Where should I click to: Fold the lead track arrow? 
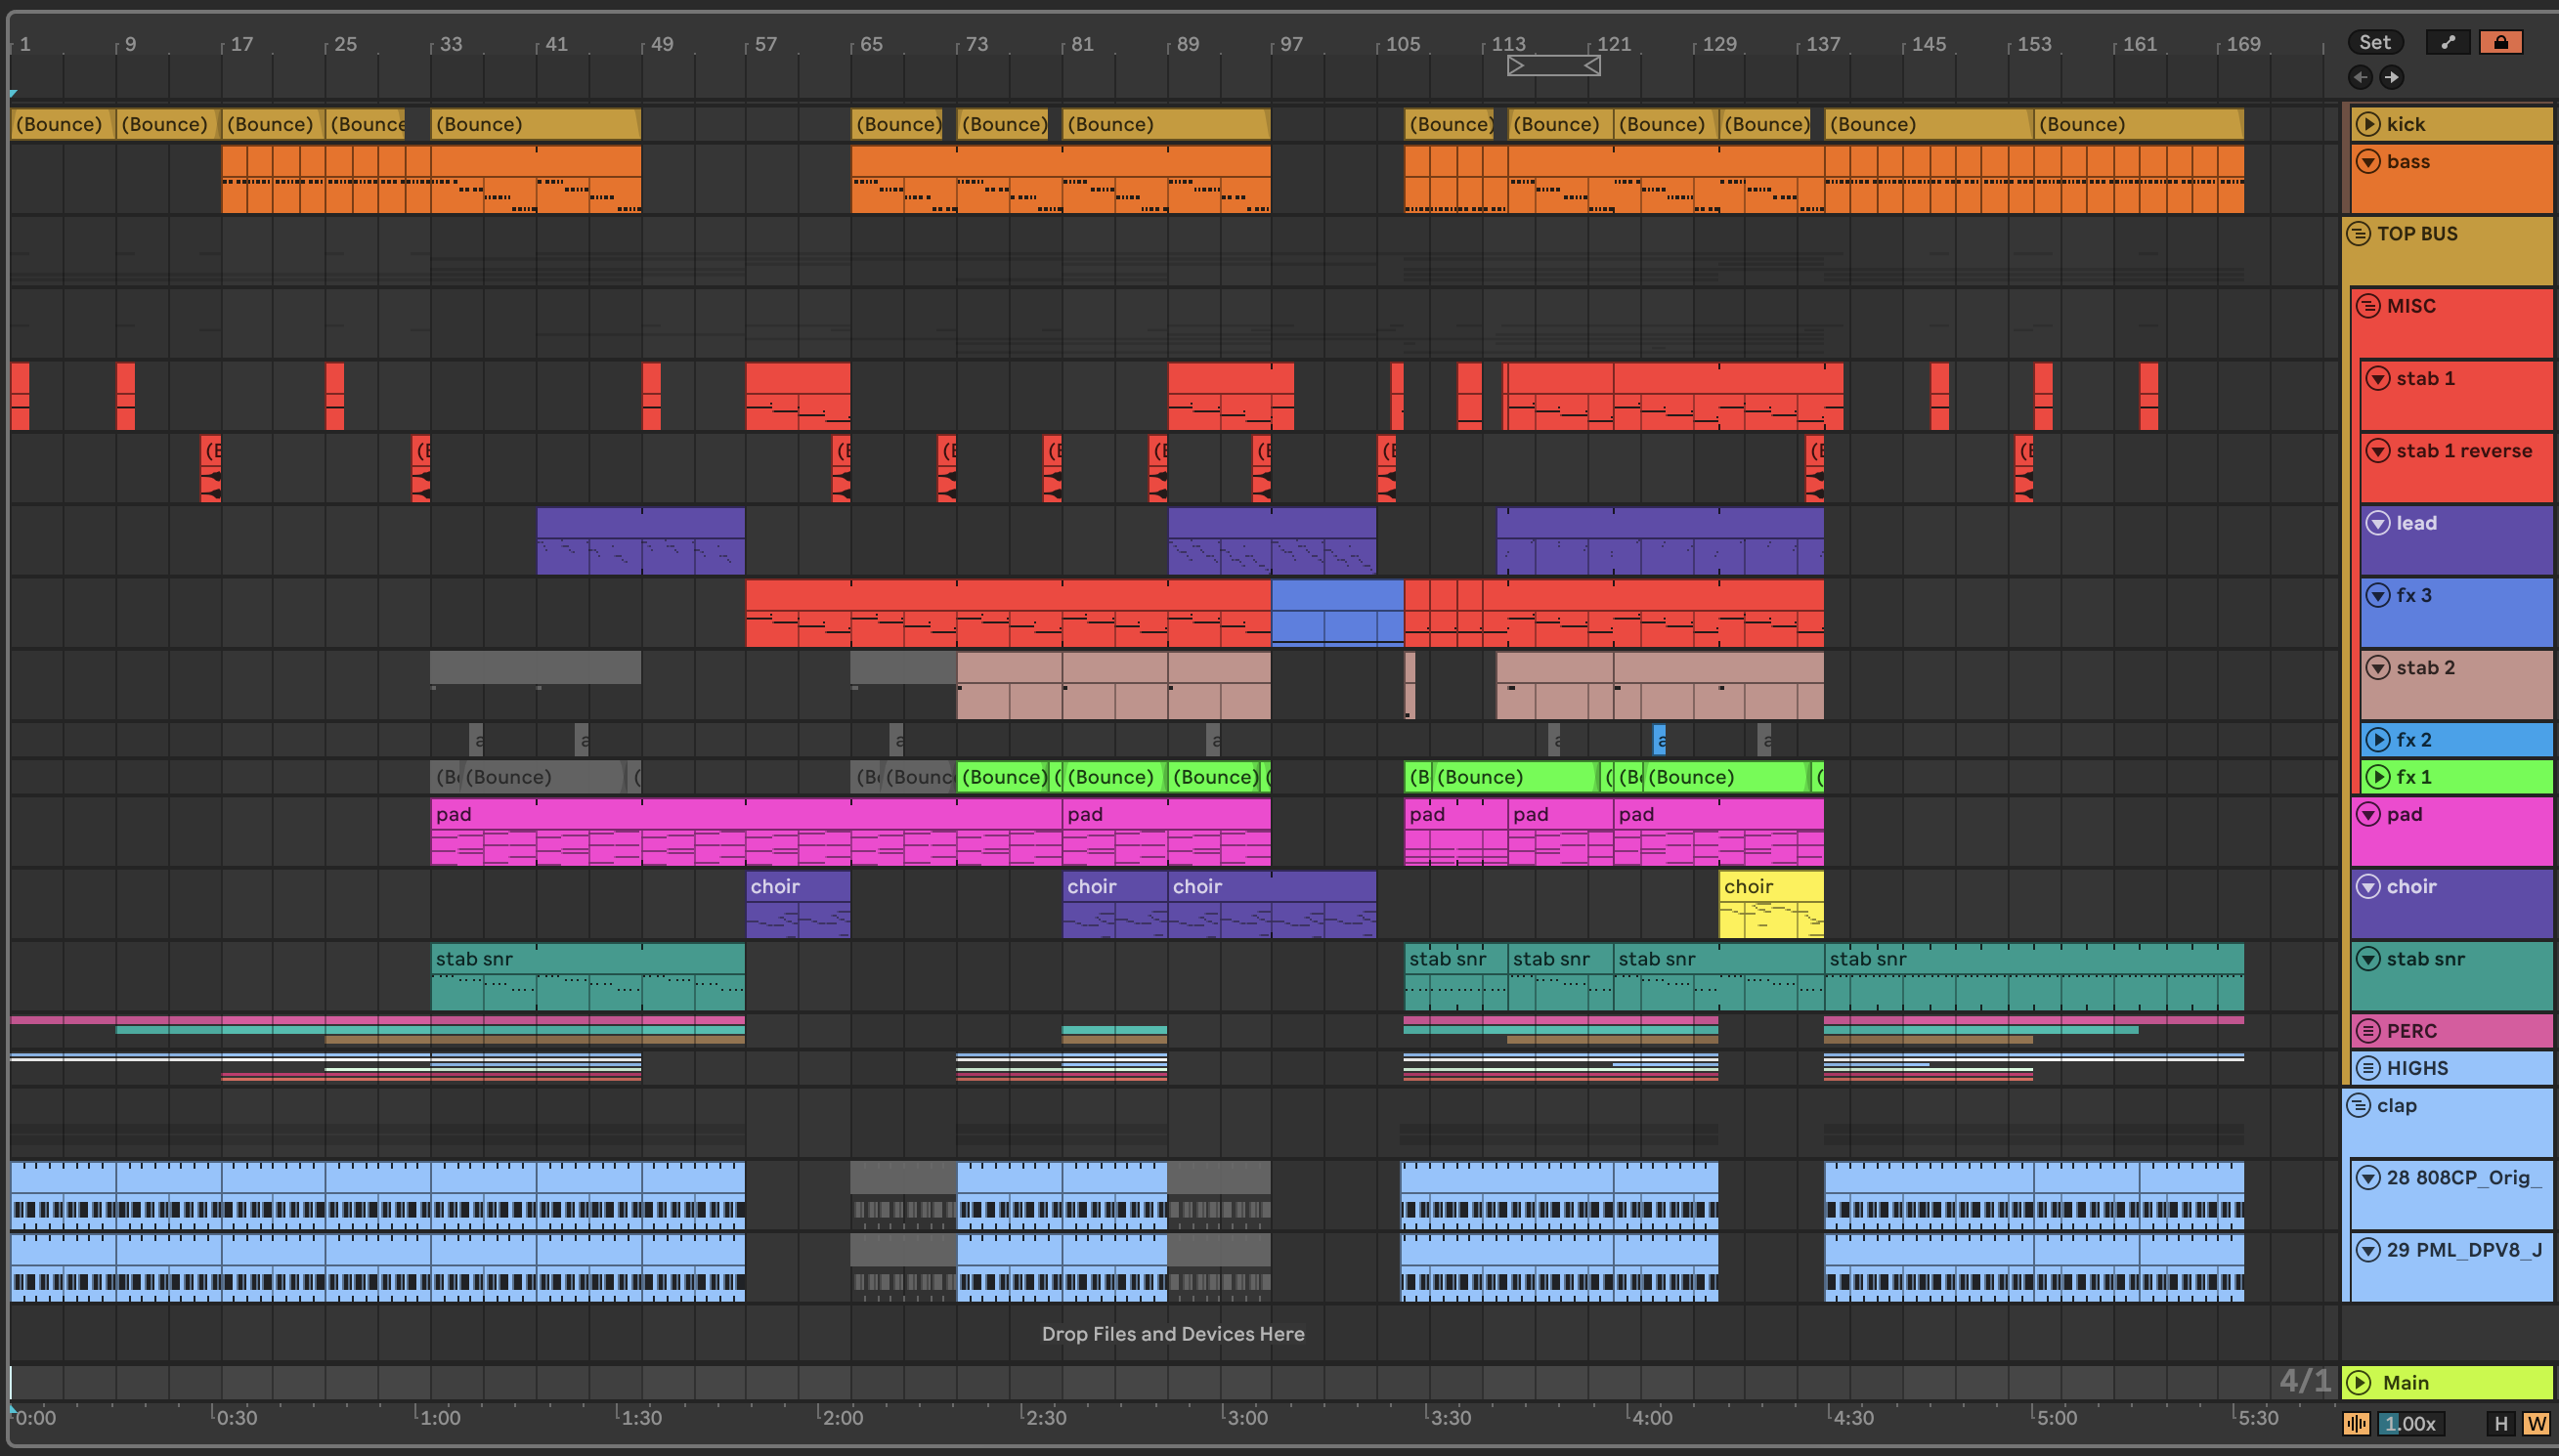(2377, 523)
